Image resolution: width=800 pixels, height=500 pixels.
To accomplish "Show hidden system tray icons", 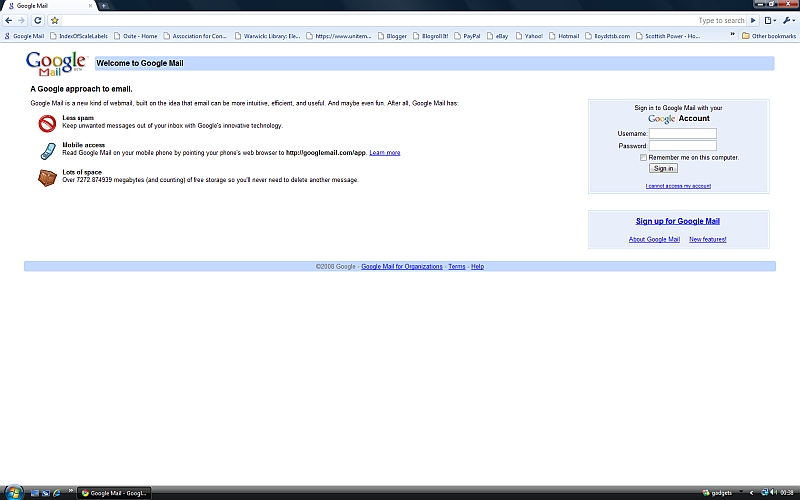I will point(752,493).
